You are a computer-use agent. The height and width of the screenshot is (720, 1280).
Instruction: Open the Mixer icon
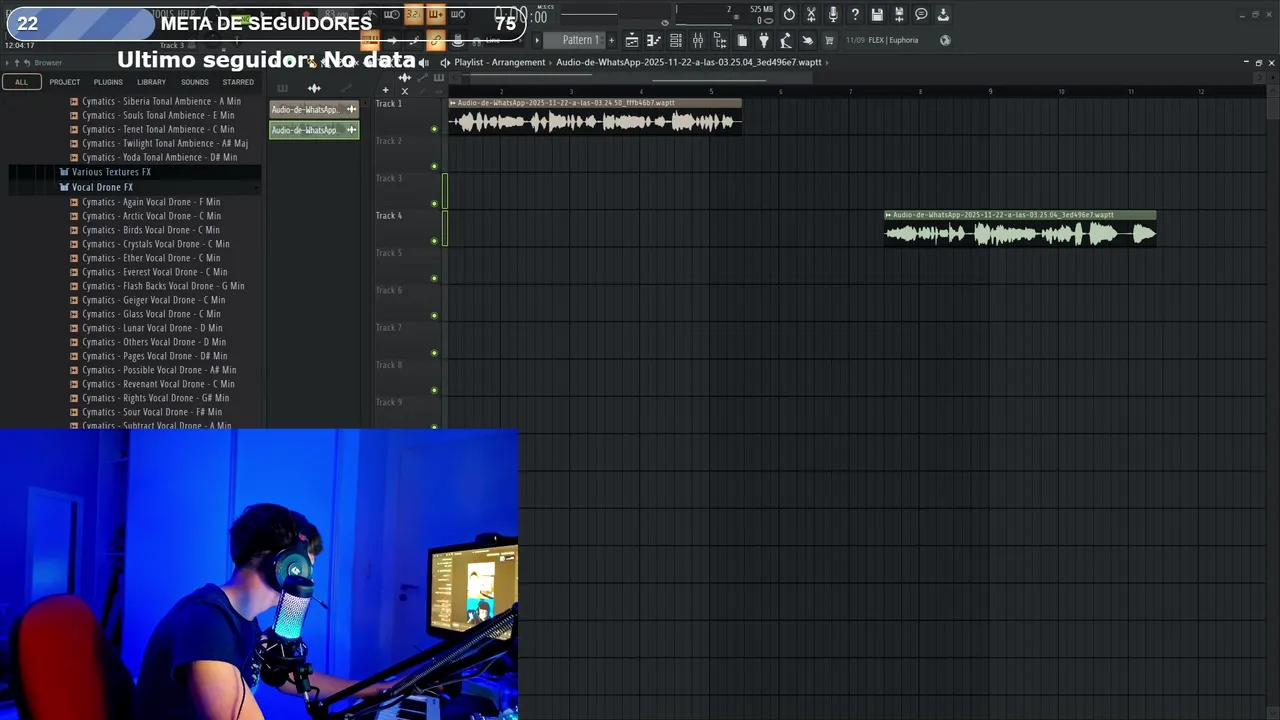tap(698, 40)
